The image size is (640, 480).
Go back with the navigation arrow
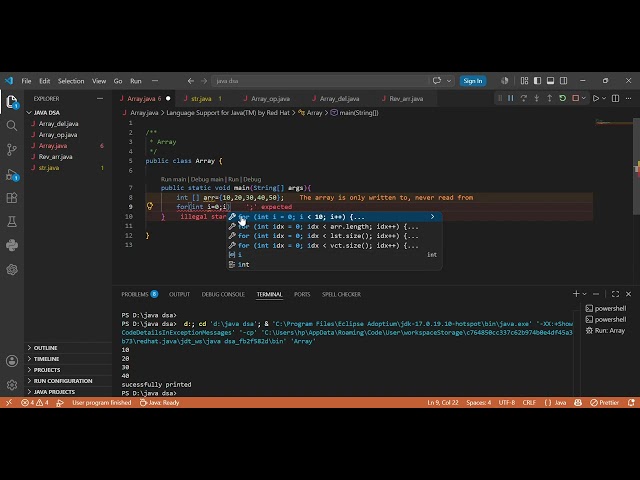[191, 81]
